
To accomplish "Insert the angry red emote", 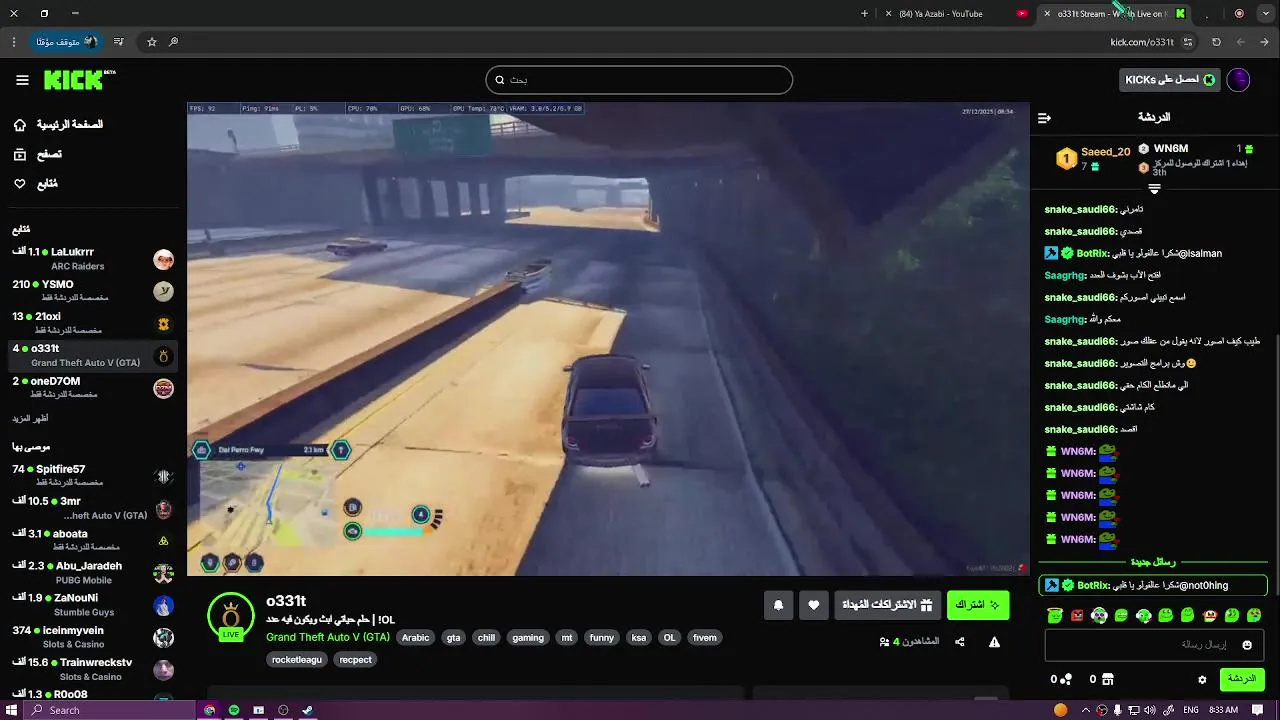I will pyautogui.click(x=1077, y=615).
